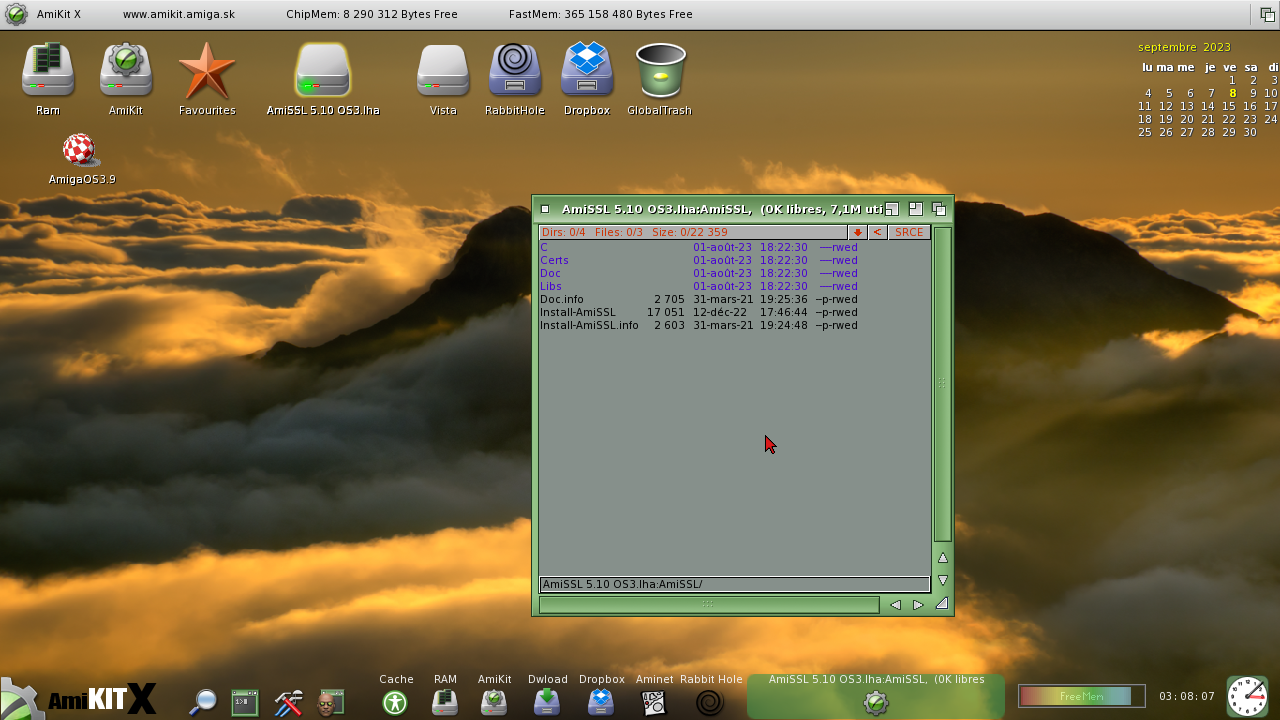Open the Dropbox drive desktop icon

(x=587, y=70)
